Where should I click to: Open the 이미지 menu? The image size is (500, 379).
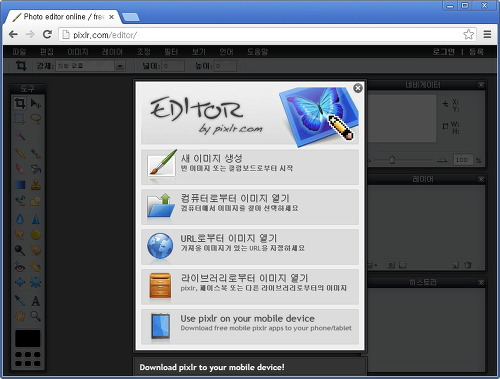[78, 52]
